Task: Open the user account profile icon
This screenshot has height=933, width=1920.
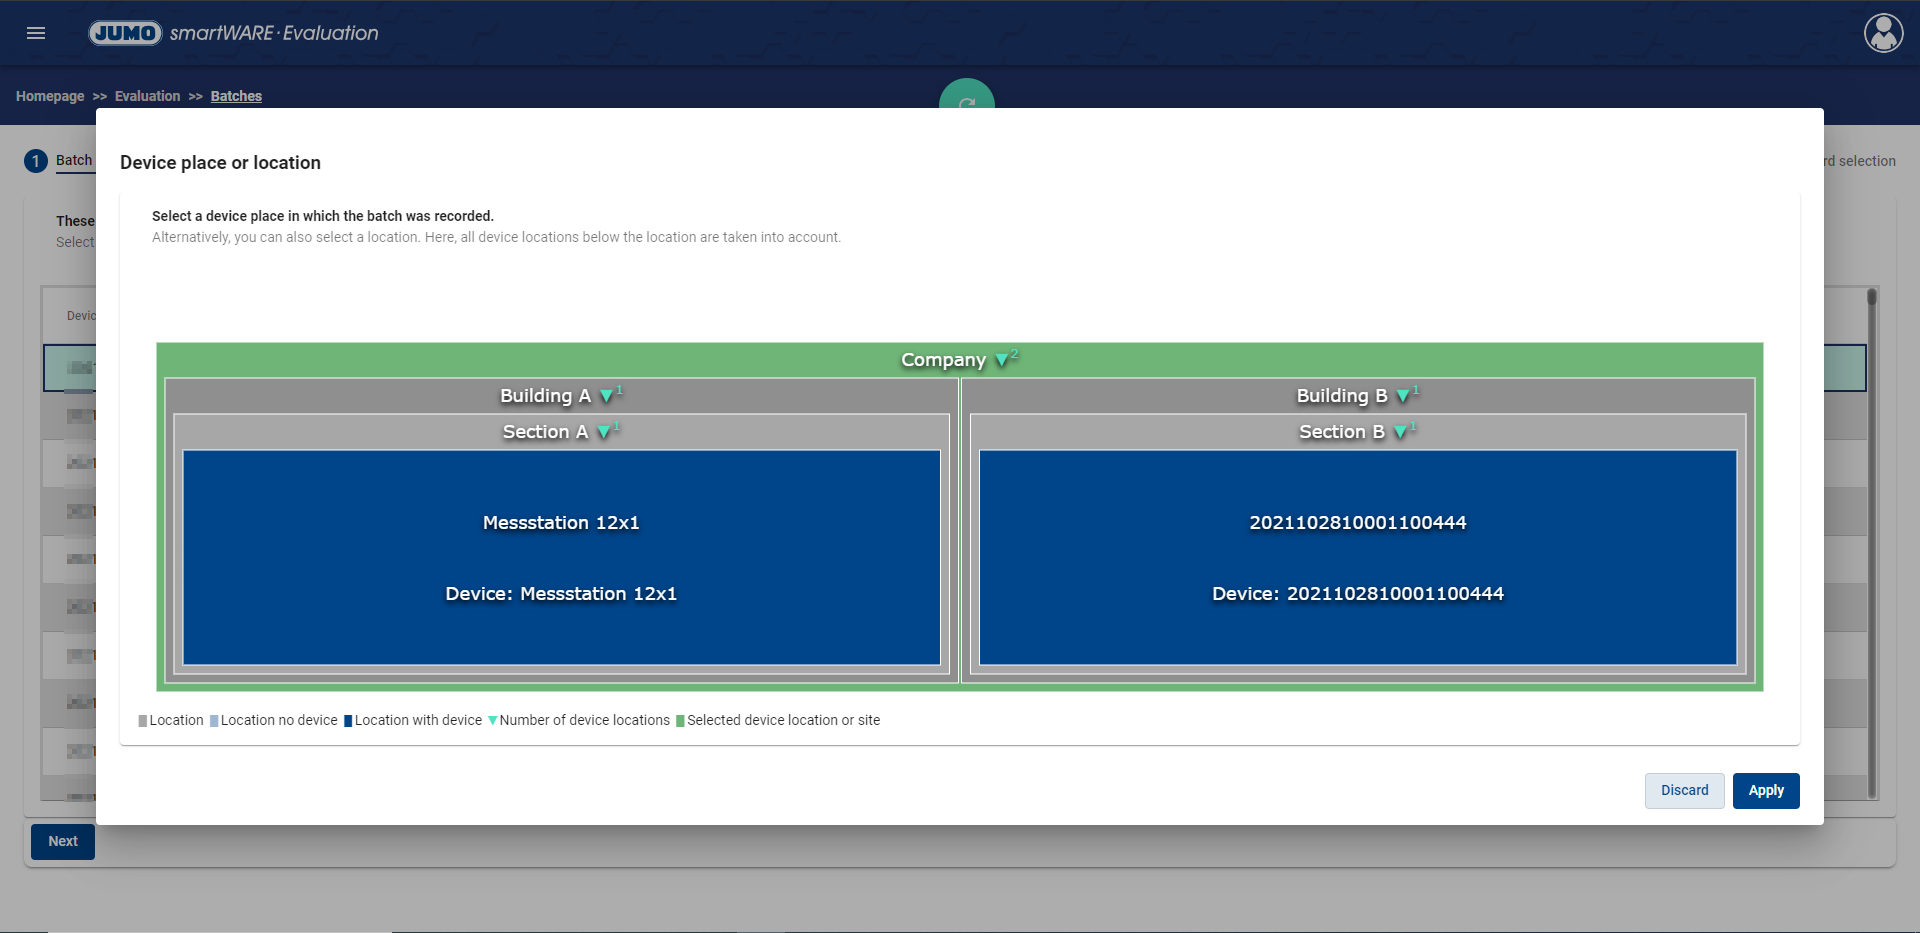Action: (1883, 33)
